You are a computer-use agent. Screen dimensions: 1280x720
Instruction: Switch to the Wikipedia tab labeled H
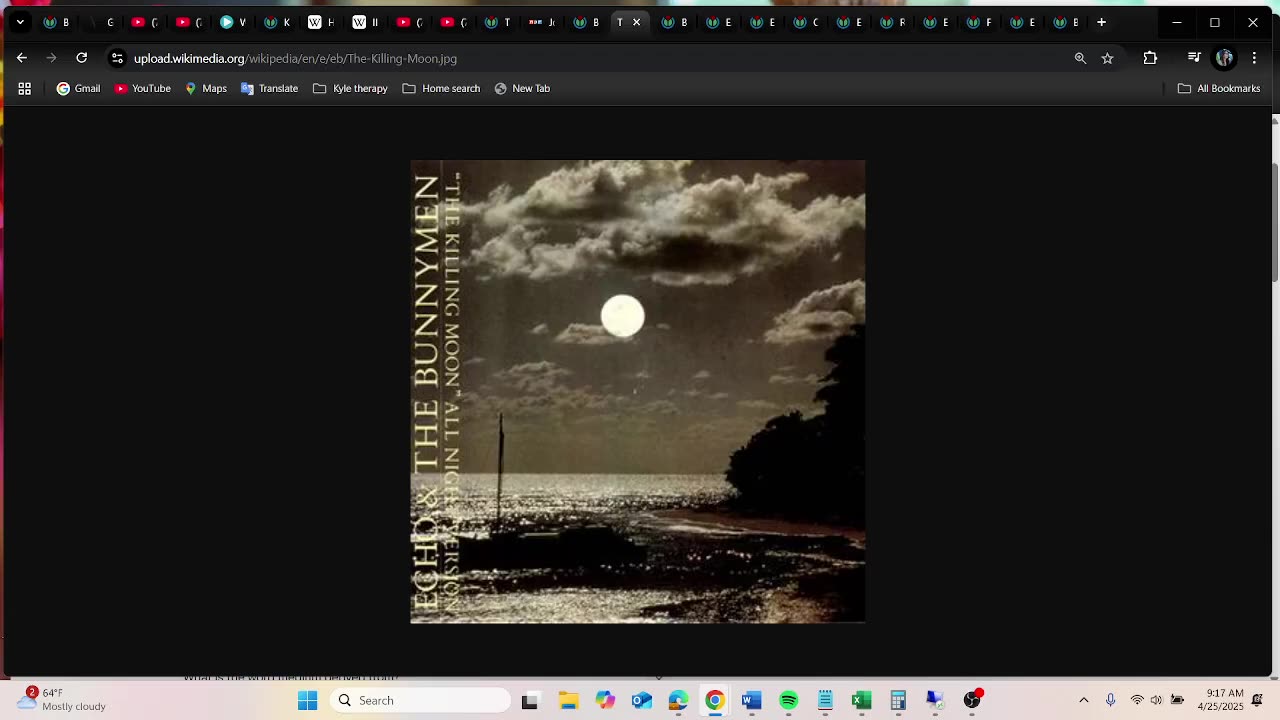pyautogui.click(x=320, y=22)
